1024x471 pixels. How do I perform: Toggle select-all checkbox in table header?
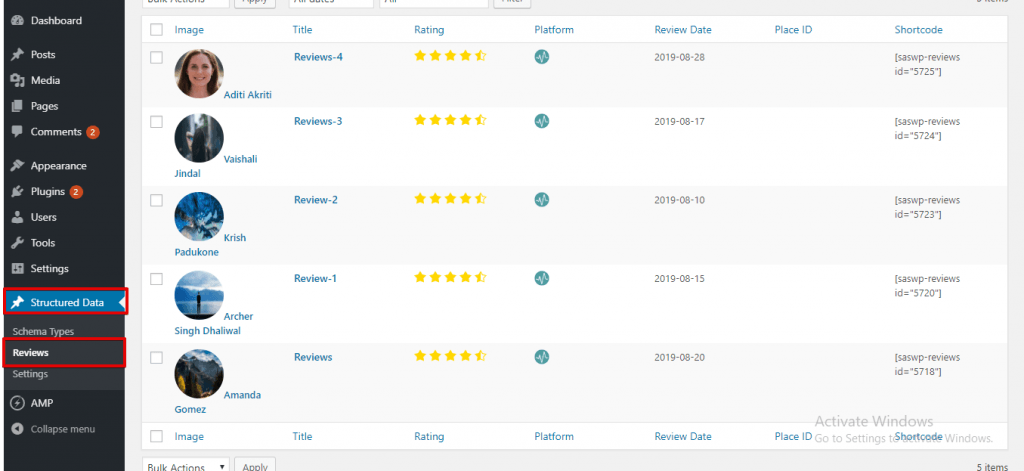(156, 29)
